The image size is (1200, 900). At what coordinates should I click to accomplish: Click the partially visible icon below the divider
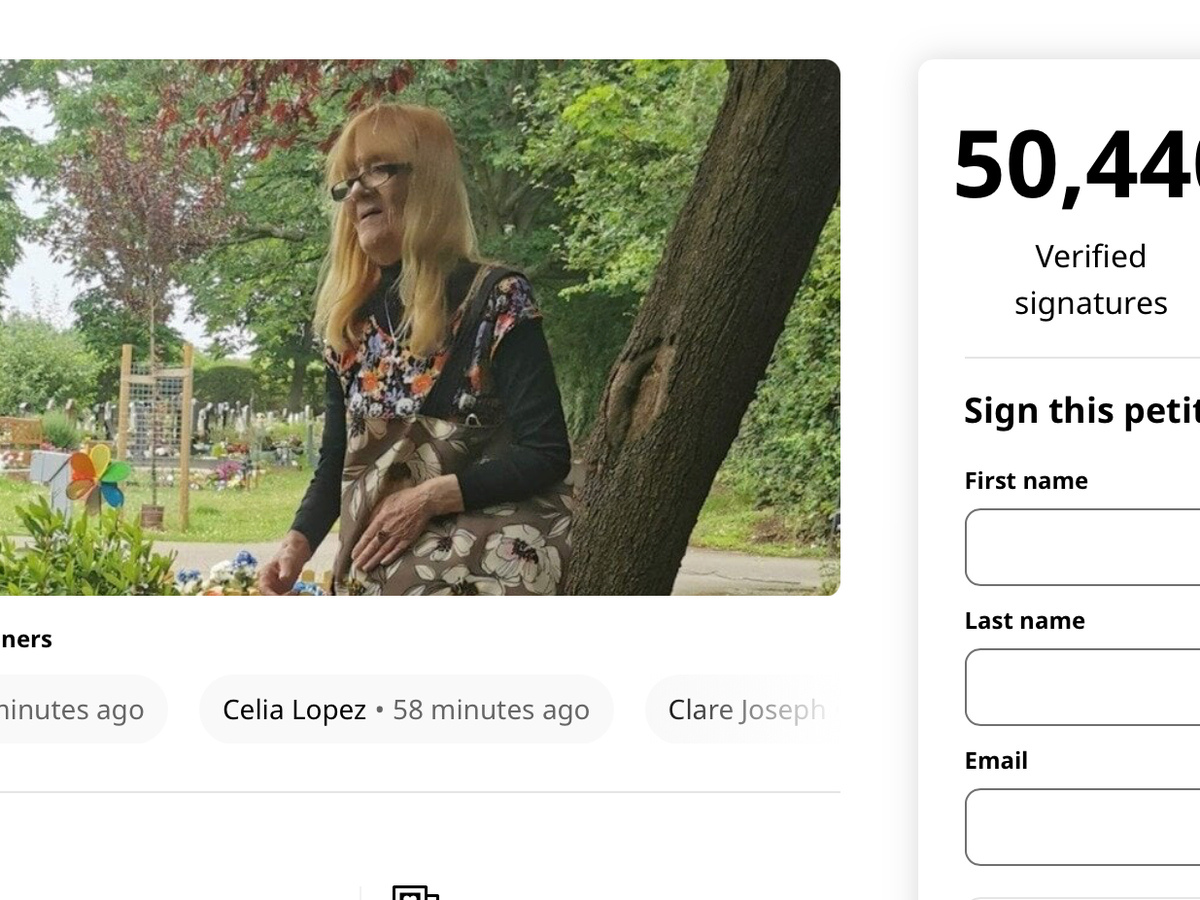[x=415, y=892]
